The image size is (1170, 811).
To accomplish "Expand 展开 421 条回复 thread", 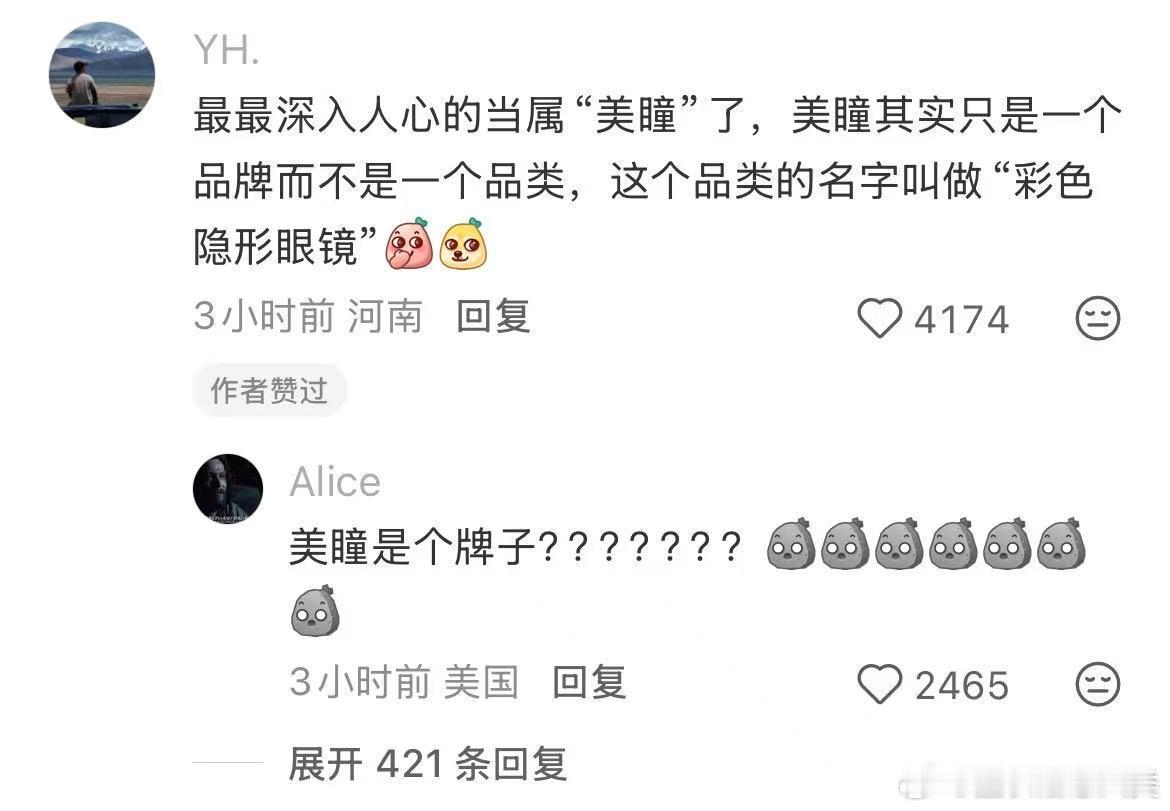I will [x=428, y=764].
